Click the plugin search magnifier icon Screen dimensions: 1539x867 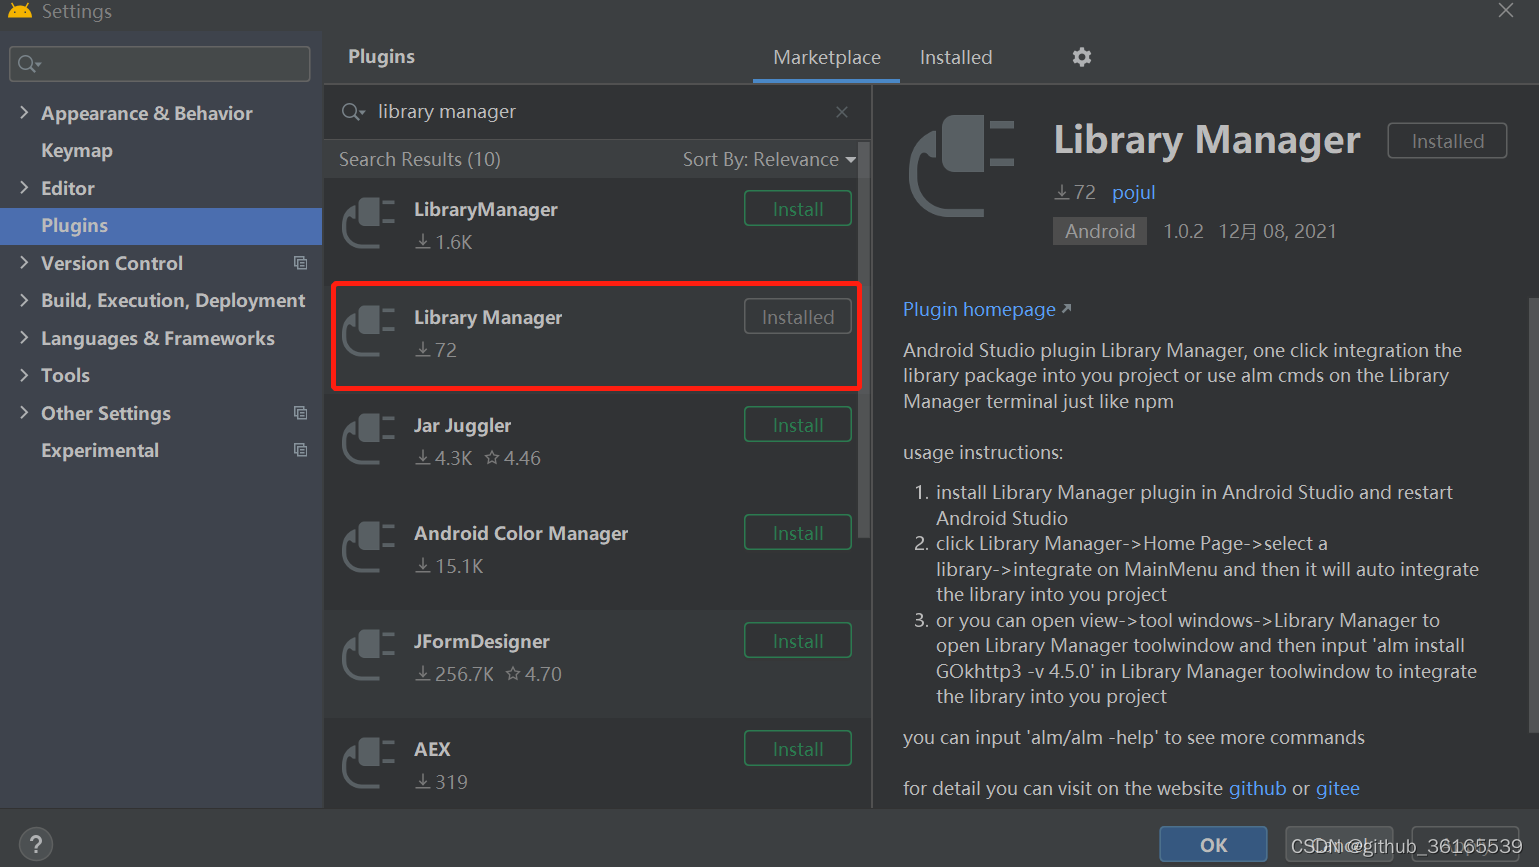352,111
